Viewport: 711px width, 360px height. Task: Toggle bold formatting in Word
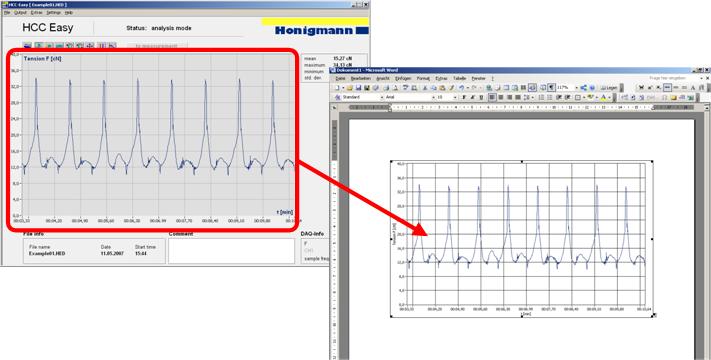464,97
